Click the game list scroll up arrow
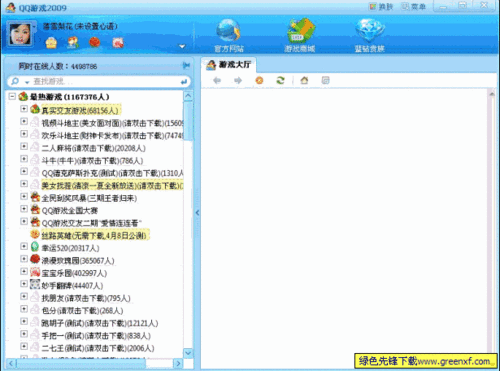Image resolution: width=500 pixels, height=371 pixels. point(188,96)
